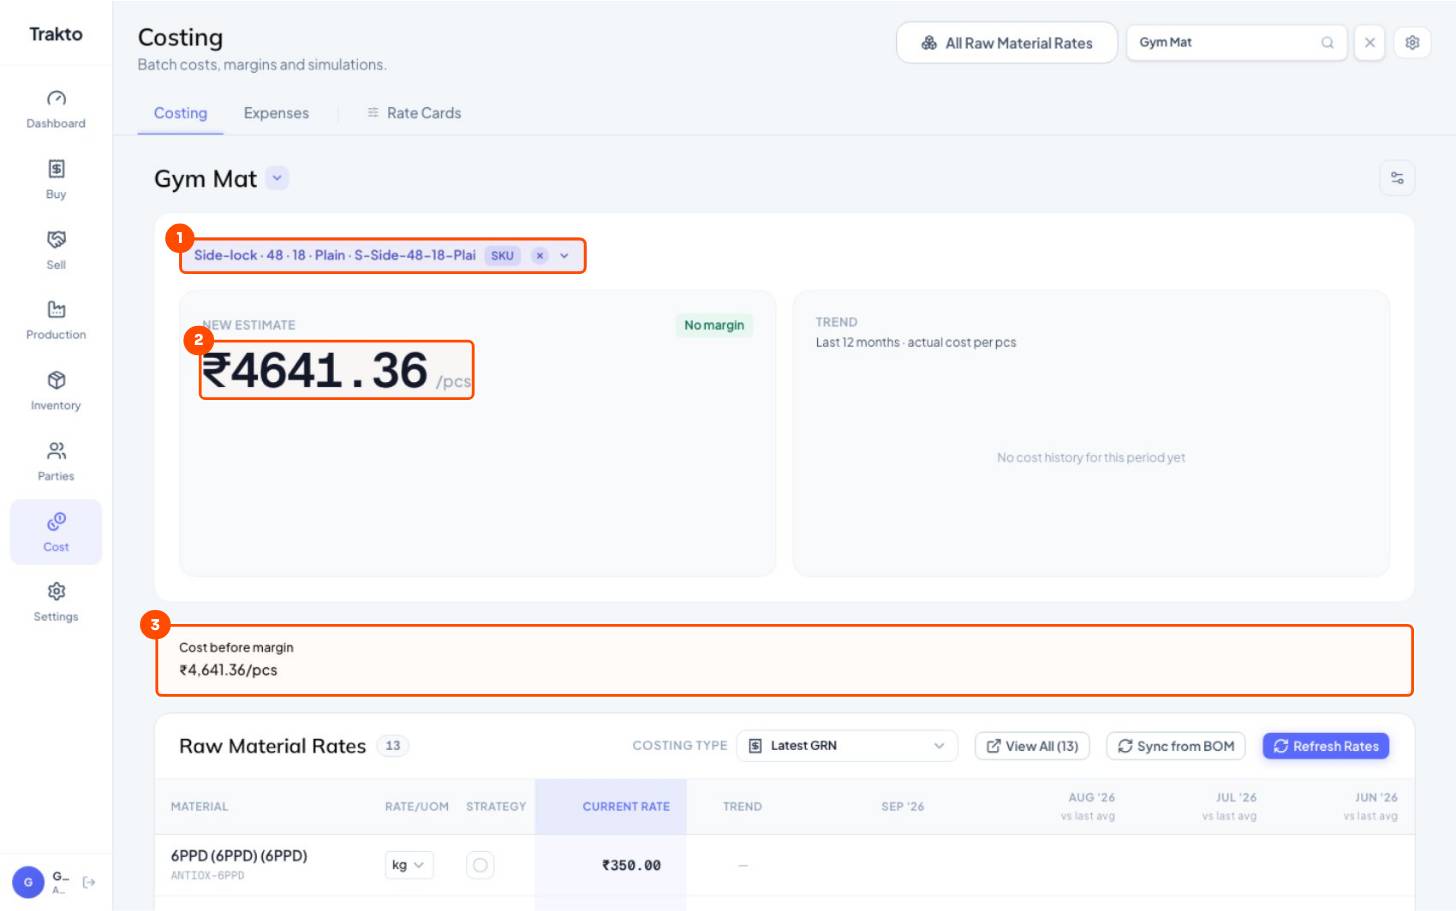Click the 6PPD (6PPD) (6PPD) material name

coord(239,856)
